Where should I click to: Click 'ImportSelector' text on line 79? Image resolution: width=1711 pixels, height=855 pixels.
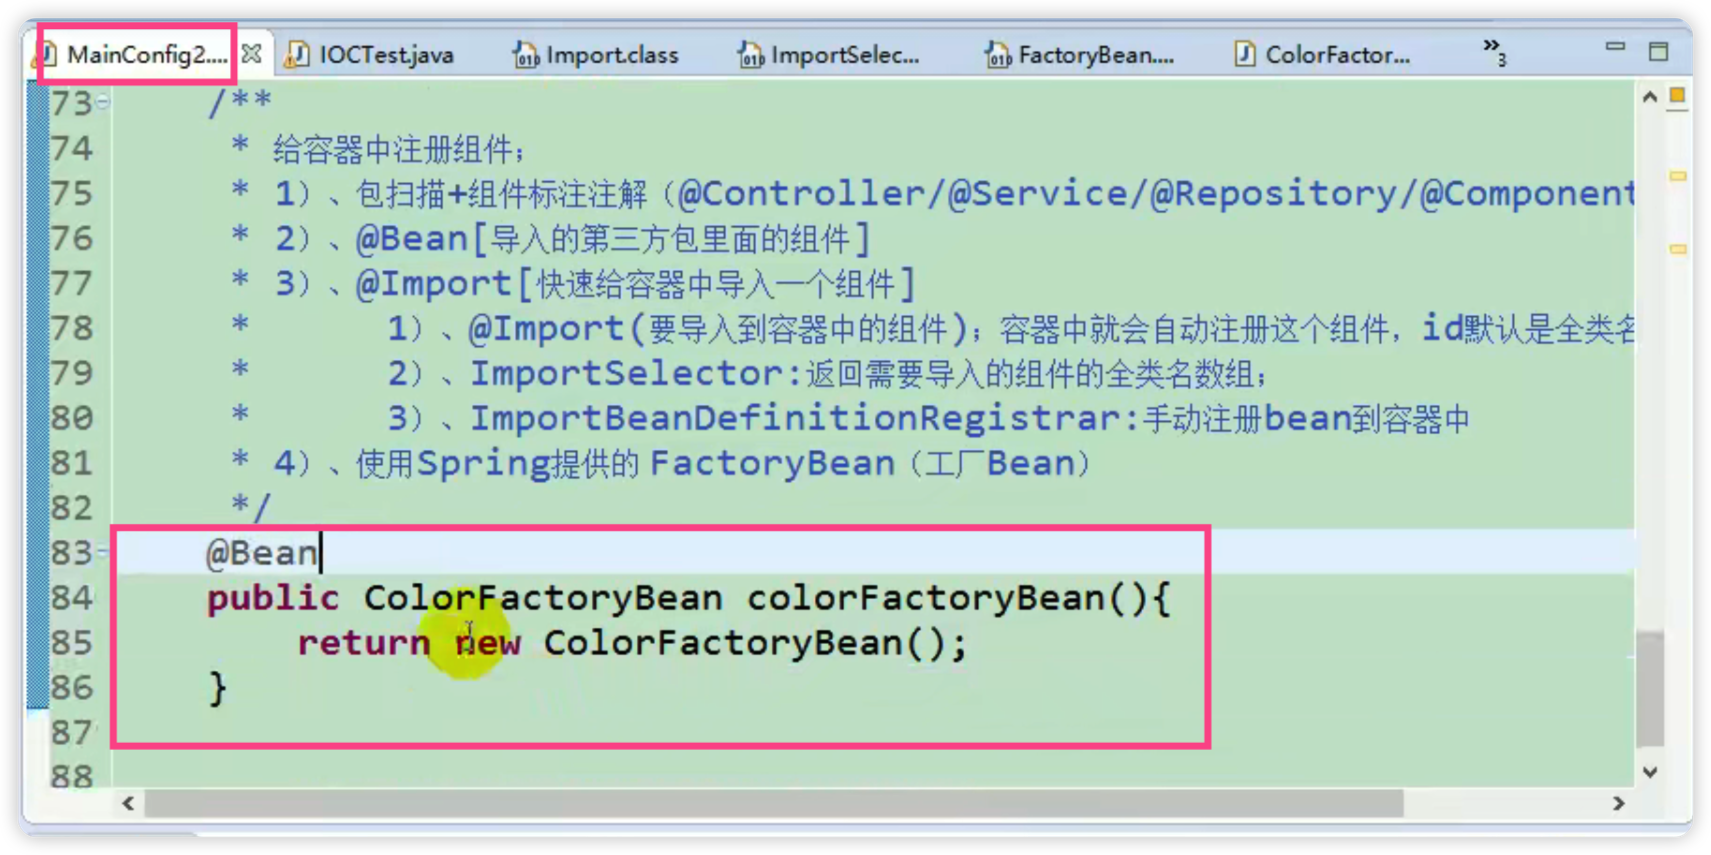tap(627, 373)
